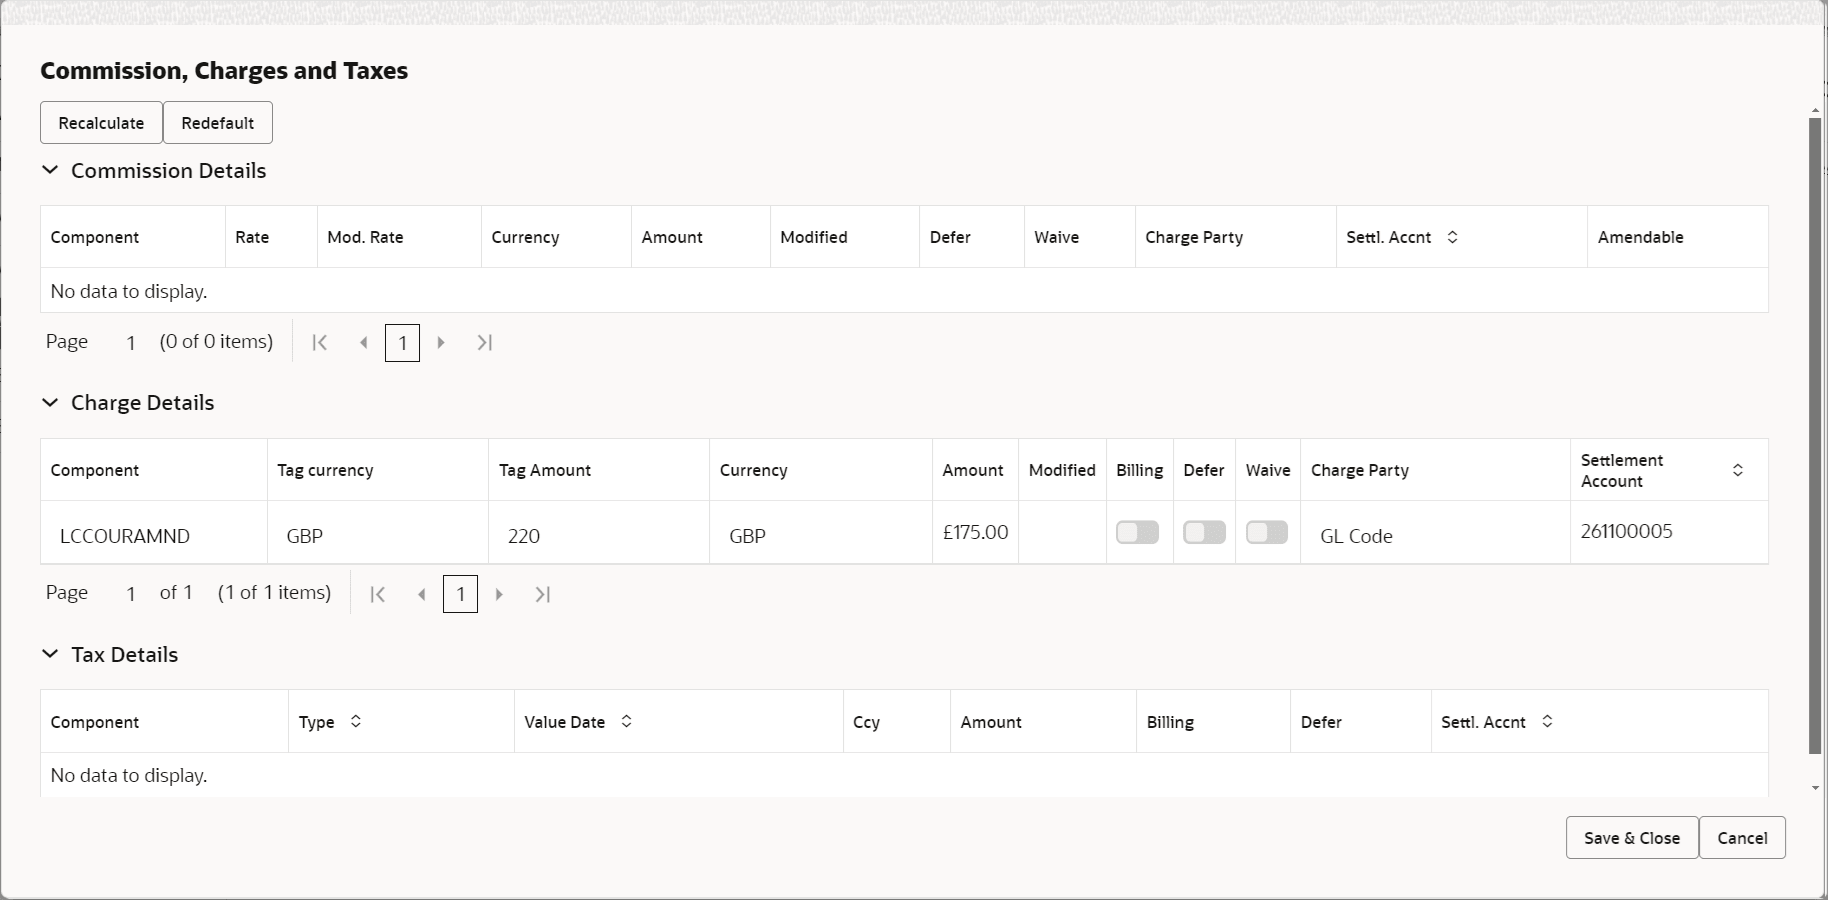Jump to last page of Commission Details
Screen dimensions: 1828x900
point(484,342)
